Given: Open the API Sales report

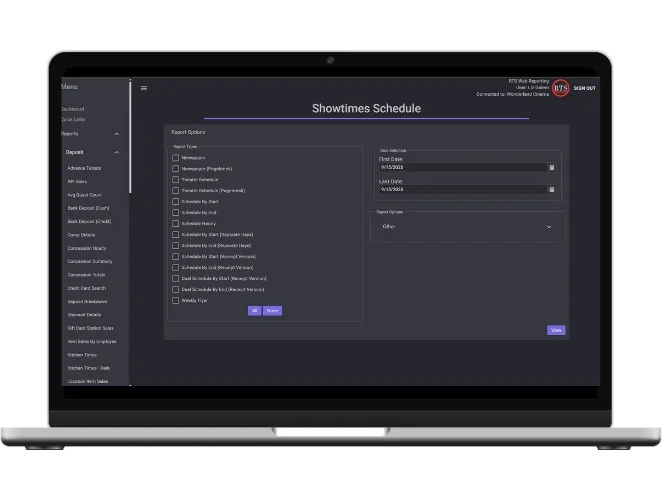Looking at the screenshot, I should point(77,182).
